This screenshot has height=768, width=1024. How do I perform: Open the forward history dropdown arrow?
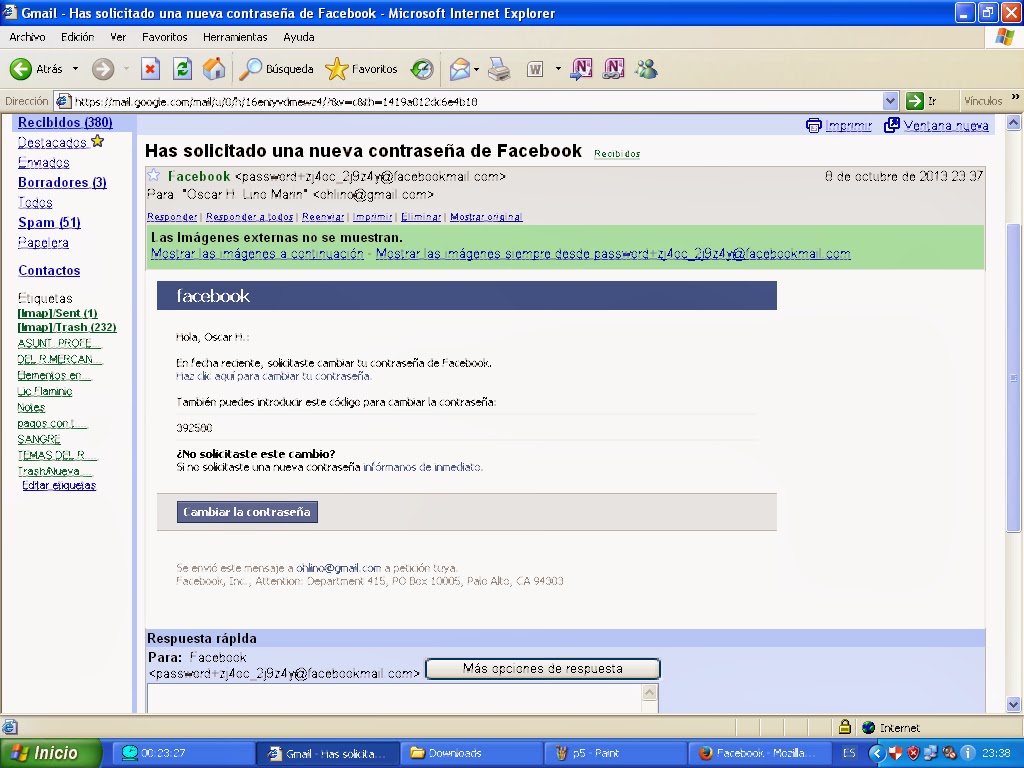click(x=126, y=69)
